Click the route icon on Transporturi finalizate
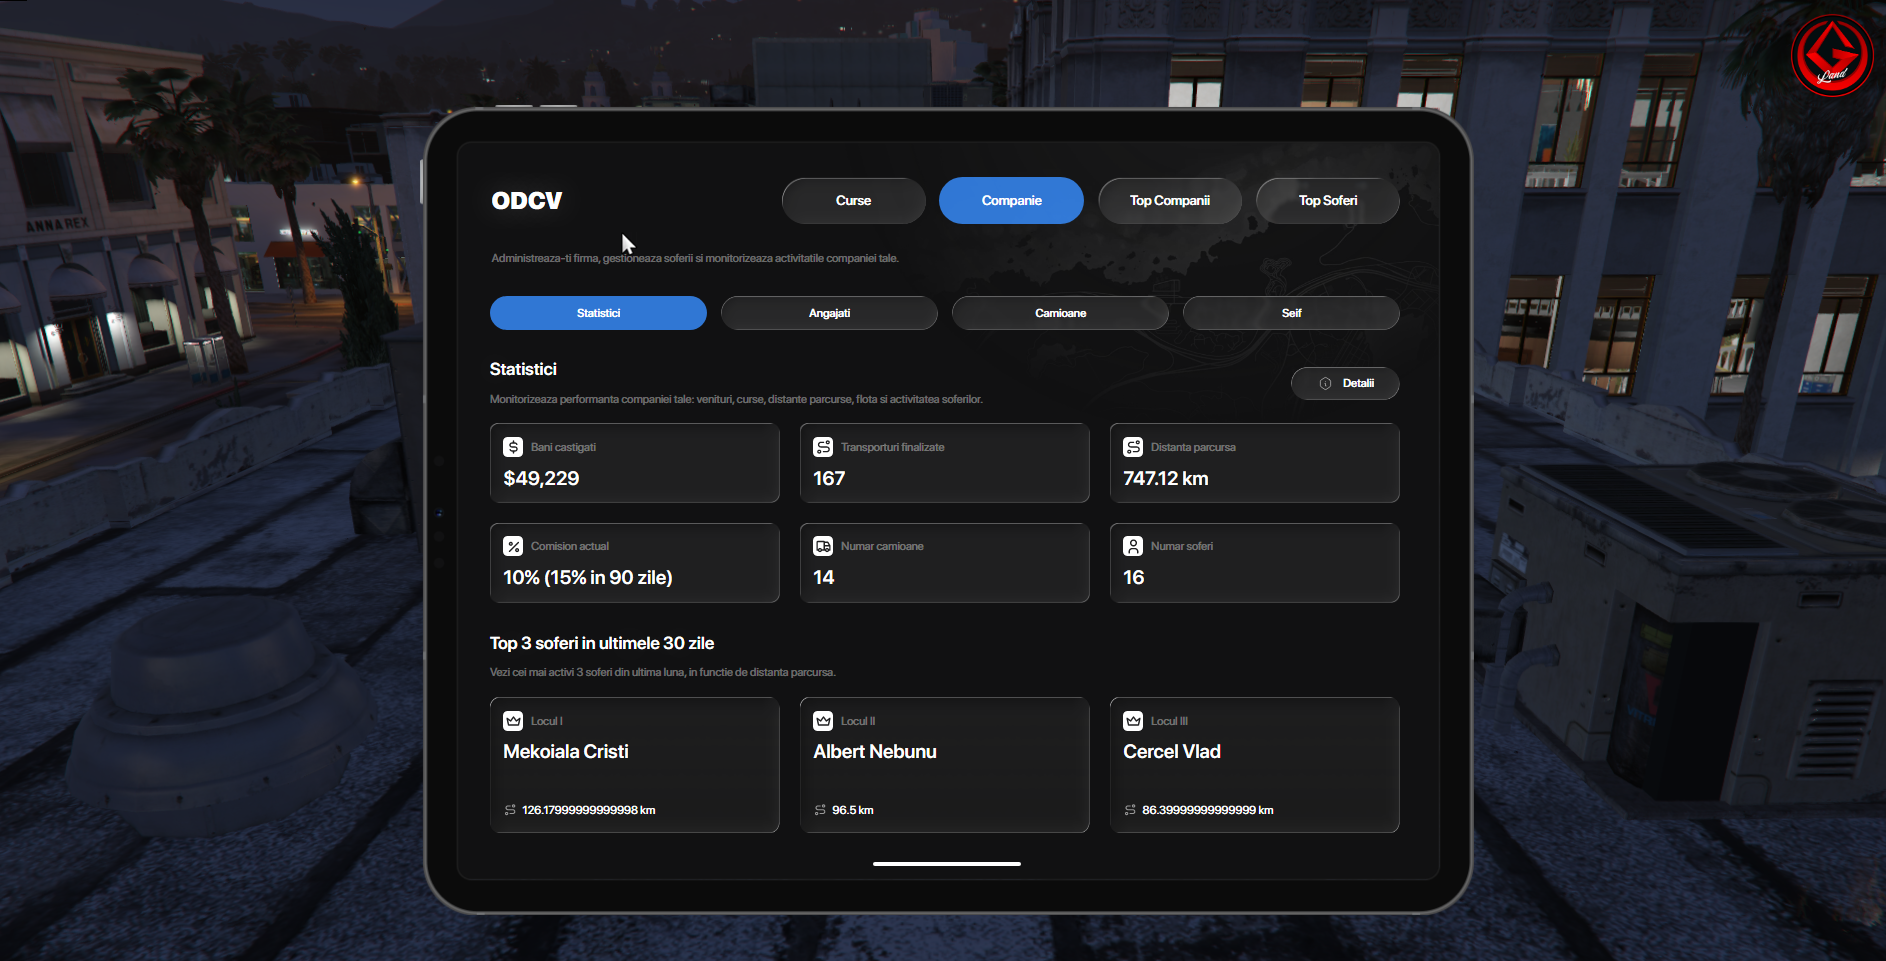Viewport: 1886px width, 961px height. 823,447
